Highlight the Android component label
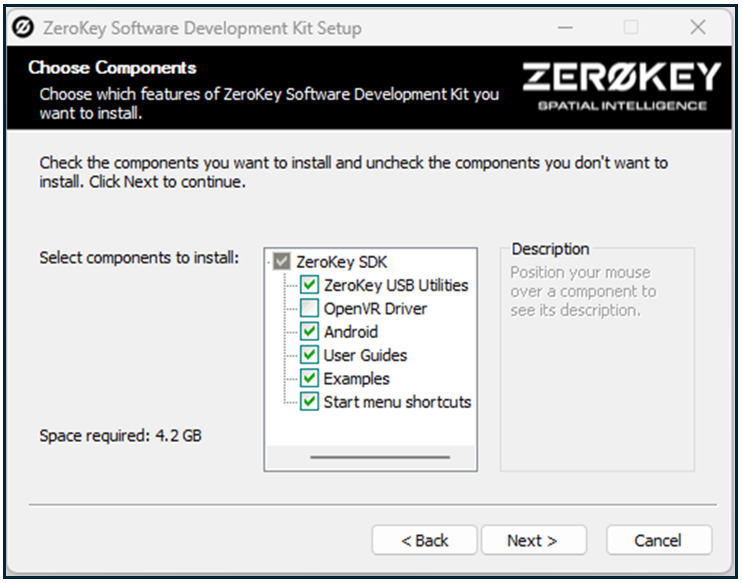This screenshot has height=583, width=743. 351,332
